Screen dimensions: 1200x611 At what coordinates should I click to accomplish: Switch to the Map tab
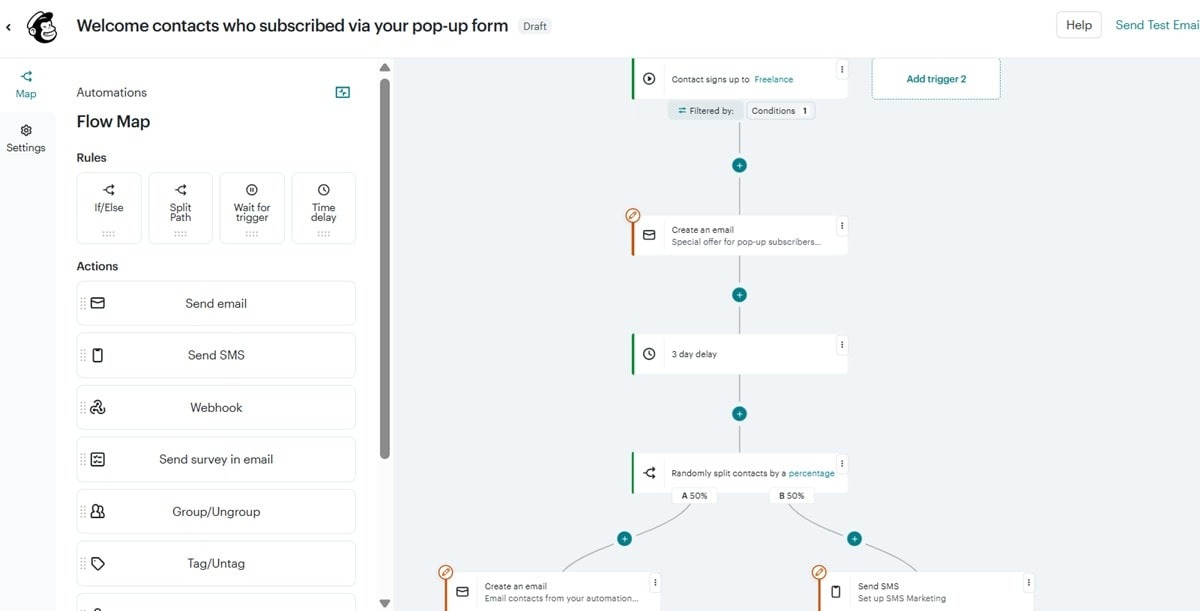pyautogui.click(x=25, y=82)
